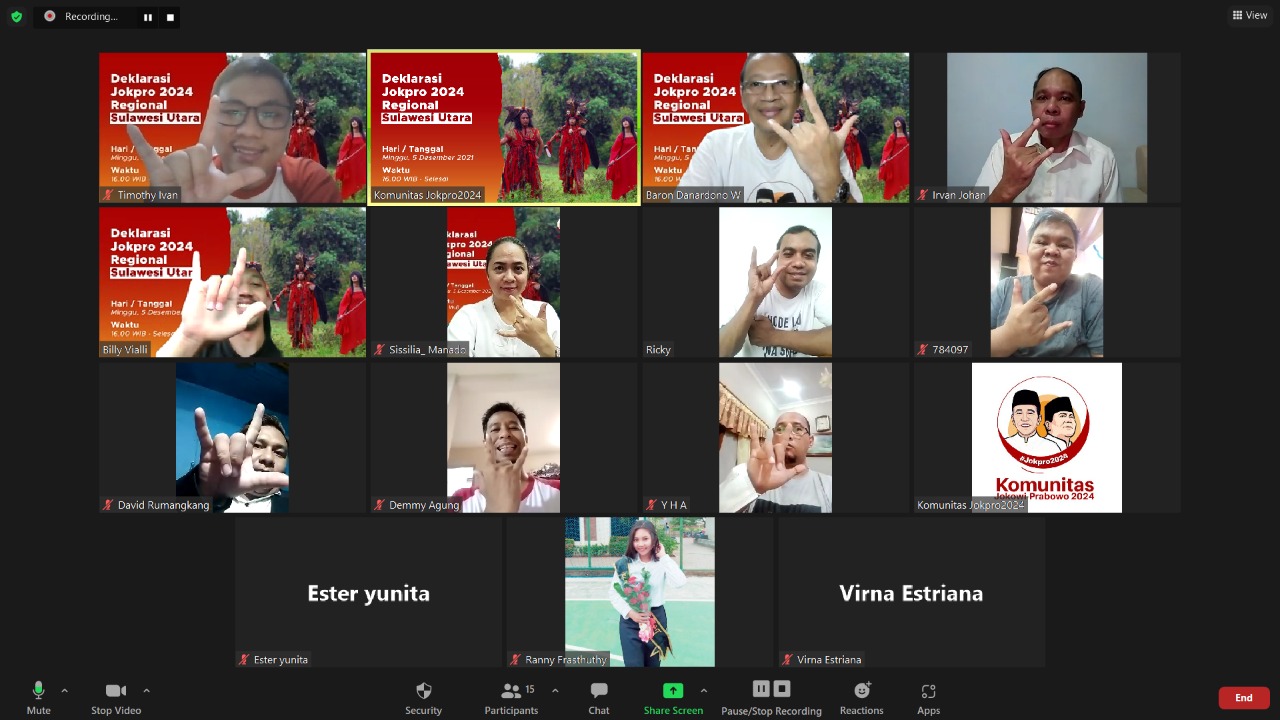Screen dimensions: 1280x720
Task: Click the red End meeting button
Action: click(1243, 698)
